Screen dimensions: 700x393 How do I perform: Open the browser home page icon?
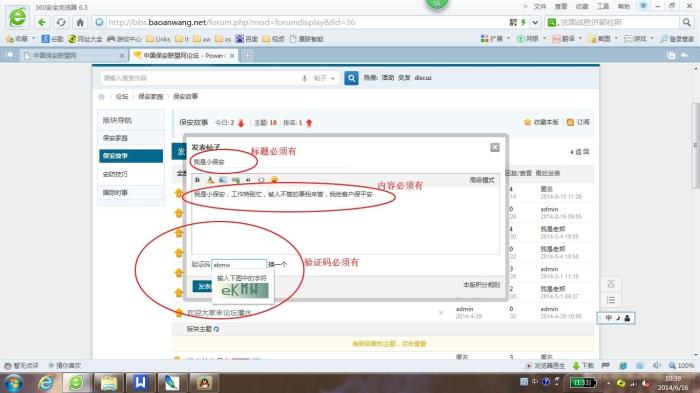point(80,22)
